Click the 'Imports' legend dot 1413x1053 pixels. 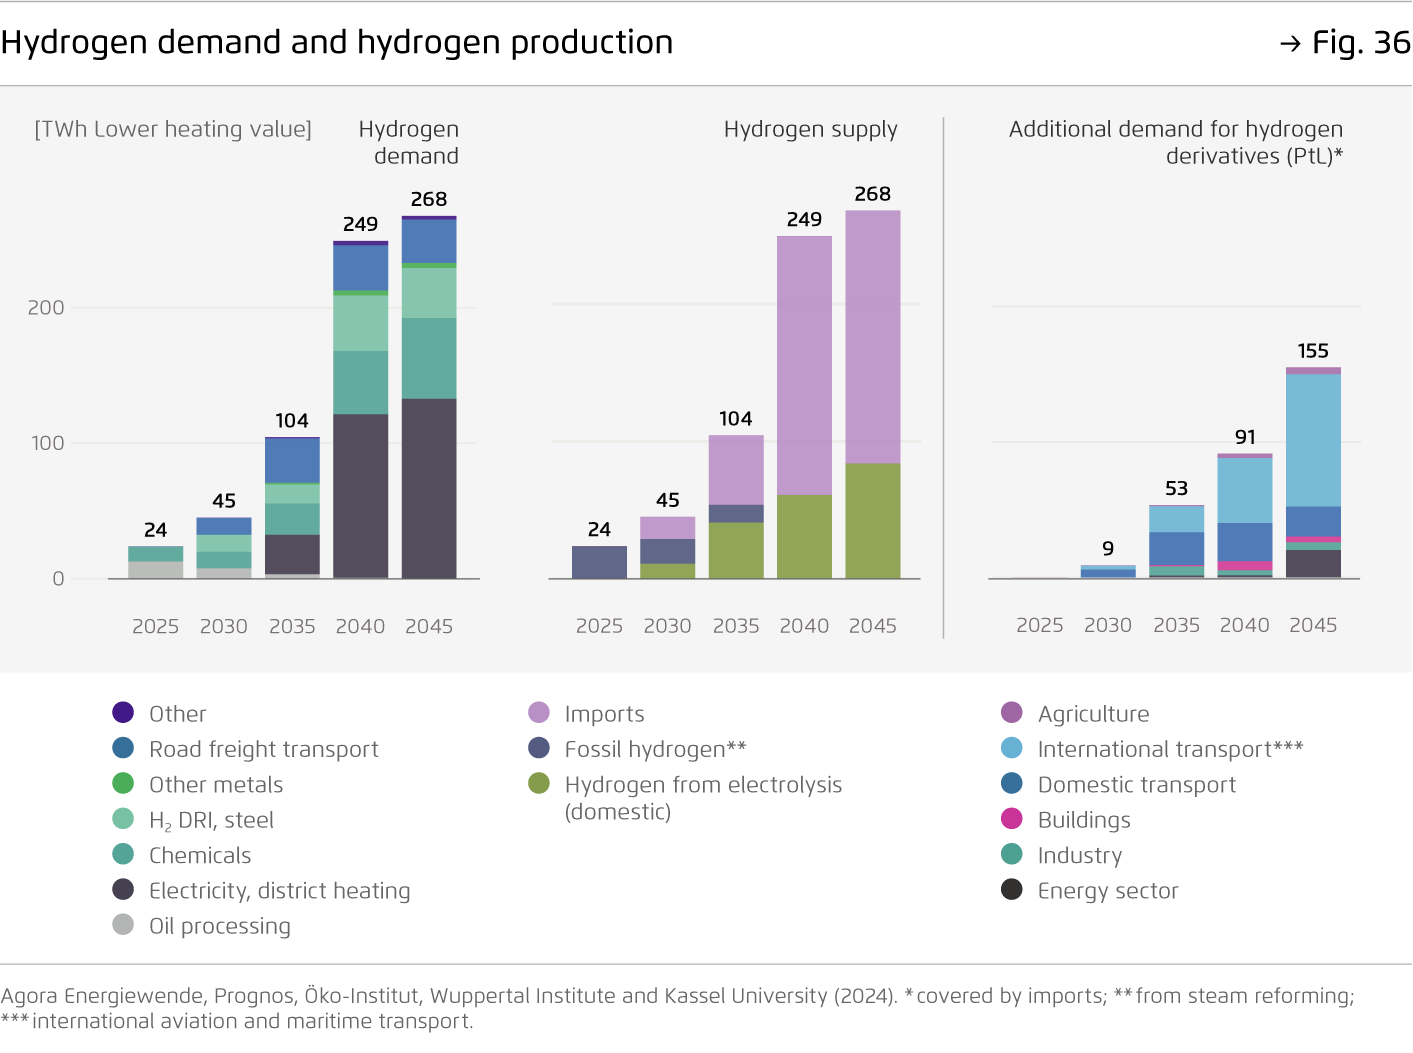(539, 712)
